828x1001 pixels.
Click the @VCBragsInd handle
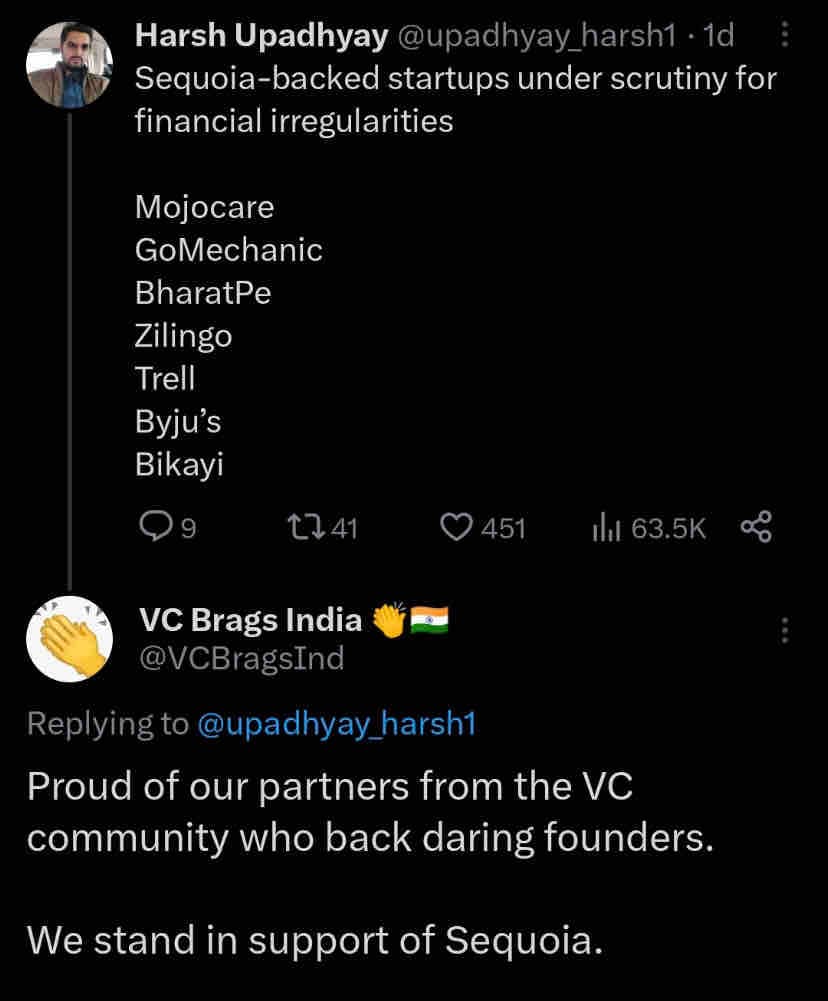coord(244,658)
